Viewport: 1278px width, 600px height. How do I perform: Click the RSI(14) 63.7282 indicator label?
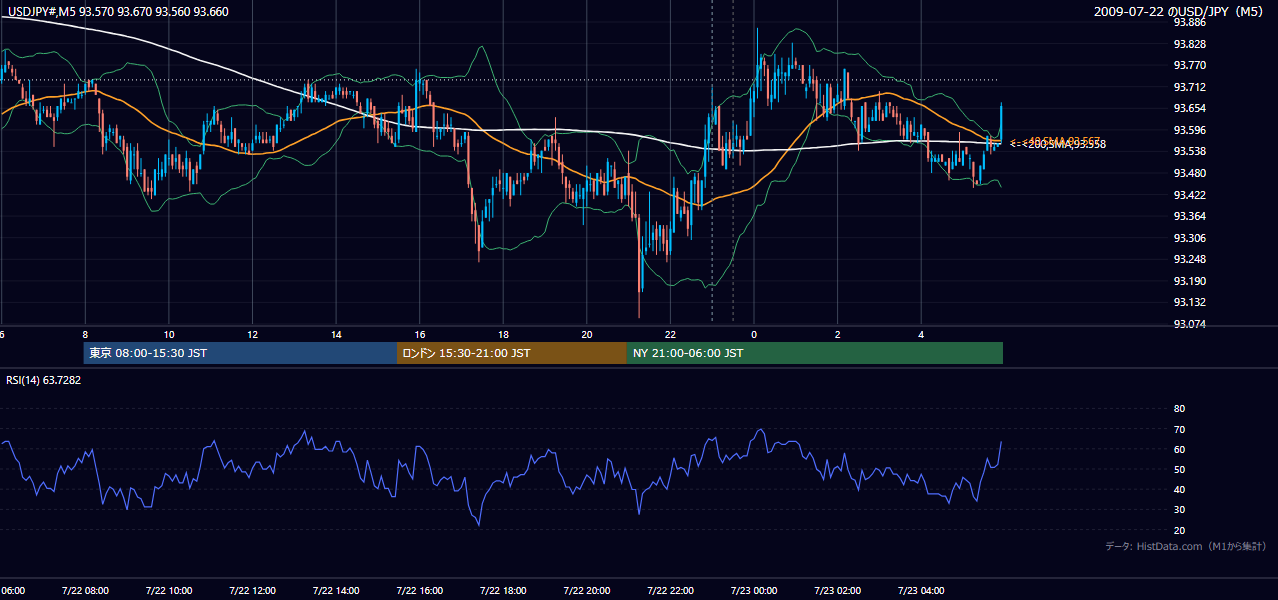click(x=44, y=379)
